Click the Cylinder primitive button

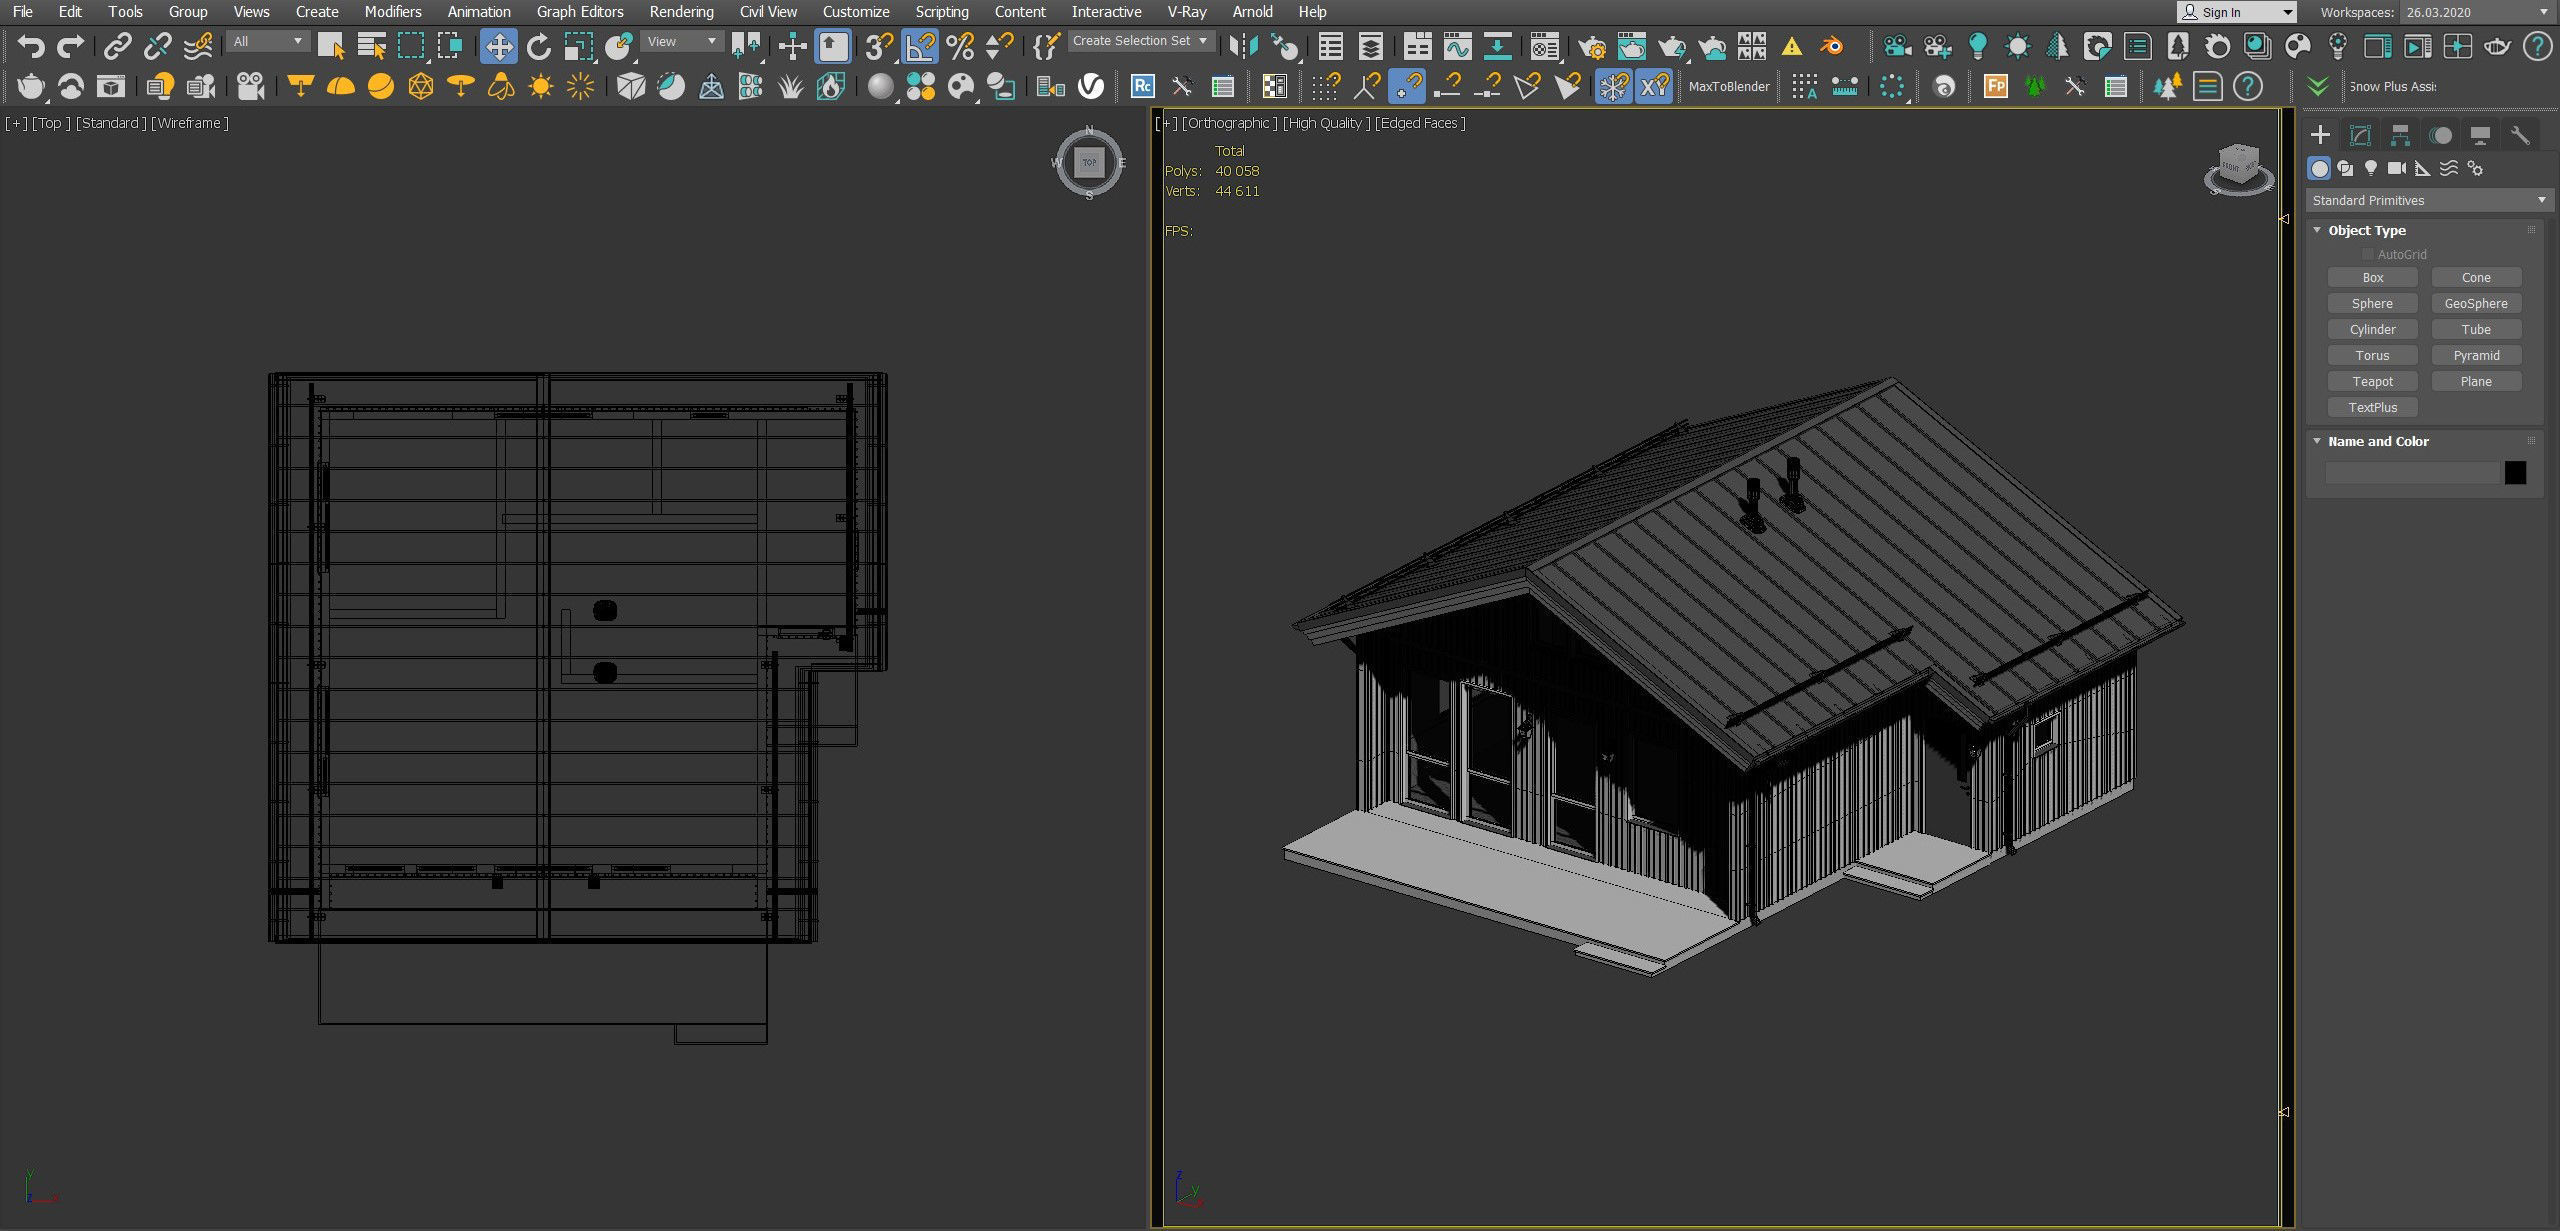[2372, 329]
